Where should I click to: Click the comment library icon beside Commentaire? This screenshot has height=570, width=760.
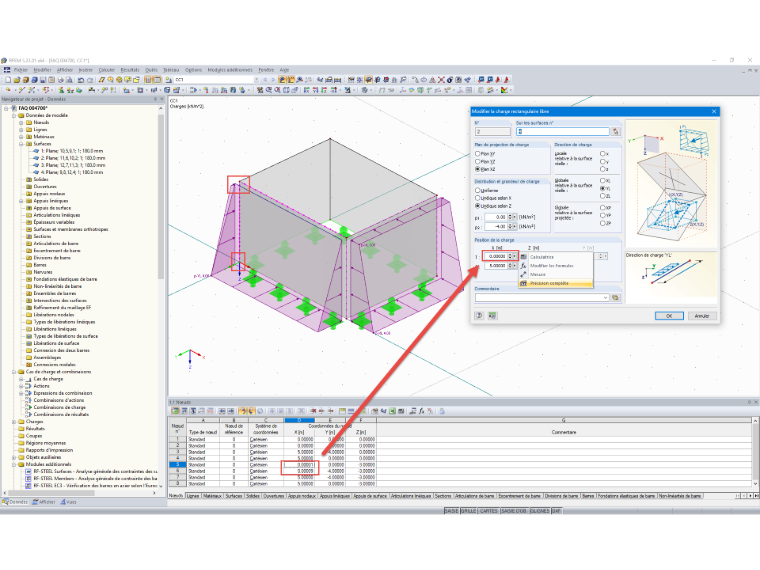coord(616,298)
